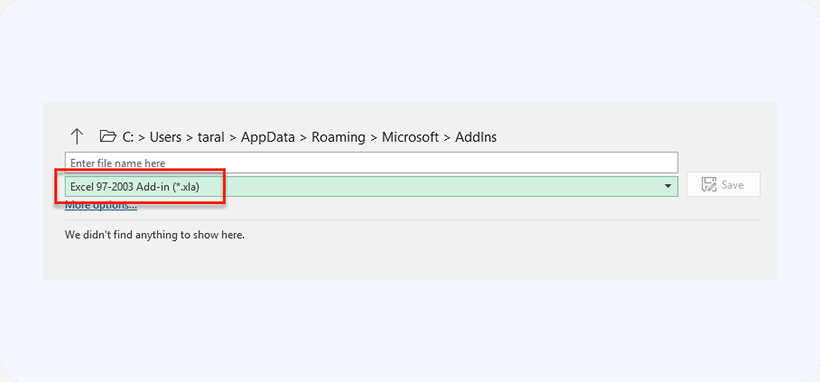
Task: Focus the Enter file name here field
Action: point(371,163)
